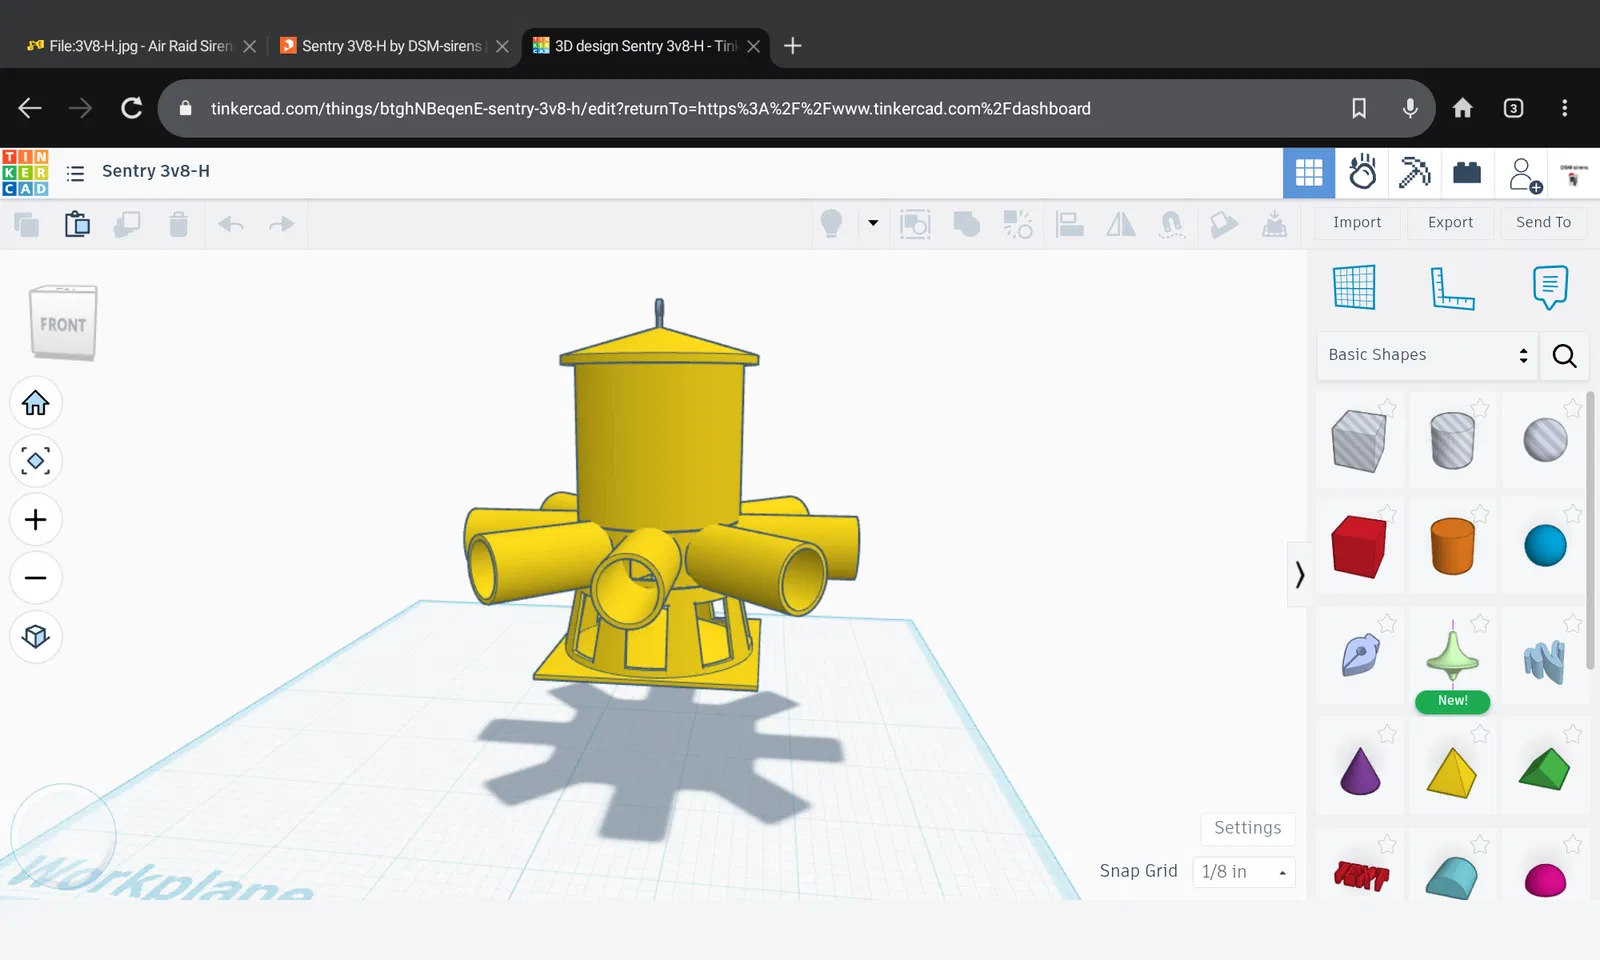Pick the green shape marked New!

(1452, 655)
